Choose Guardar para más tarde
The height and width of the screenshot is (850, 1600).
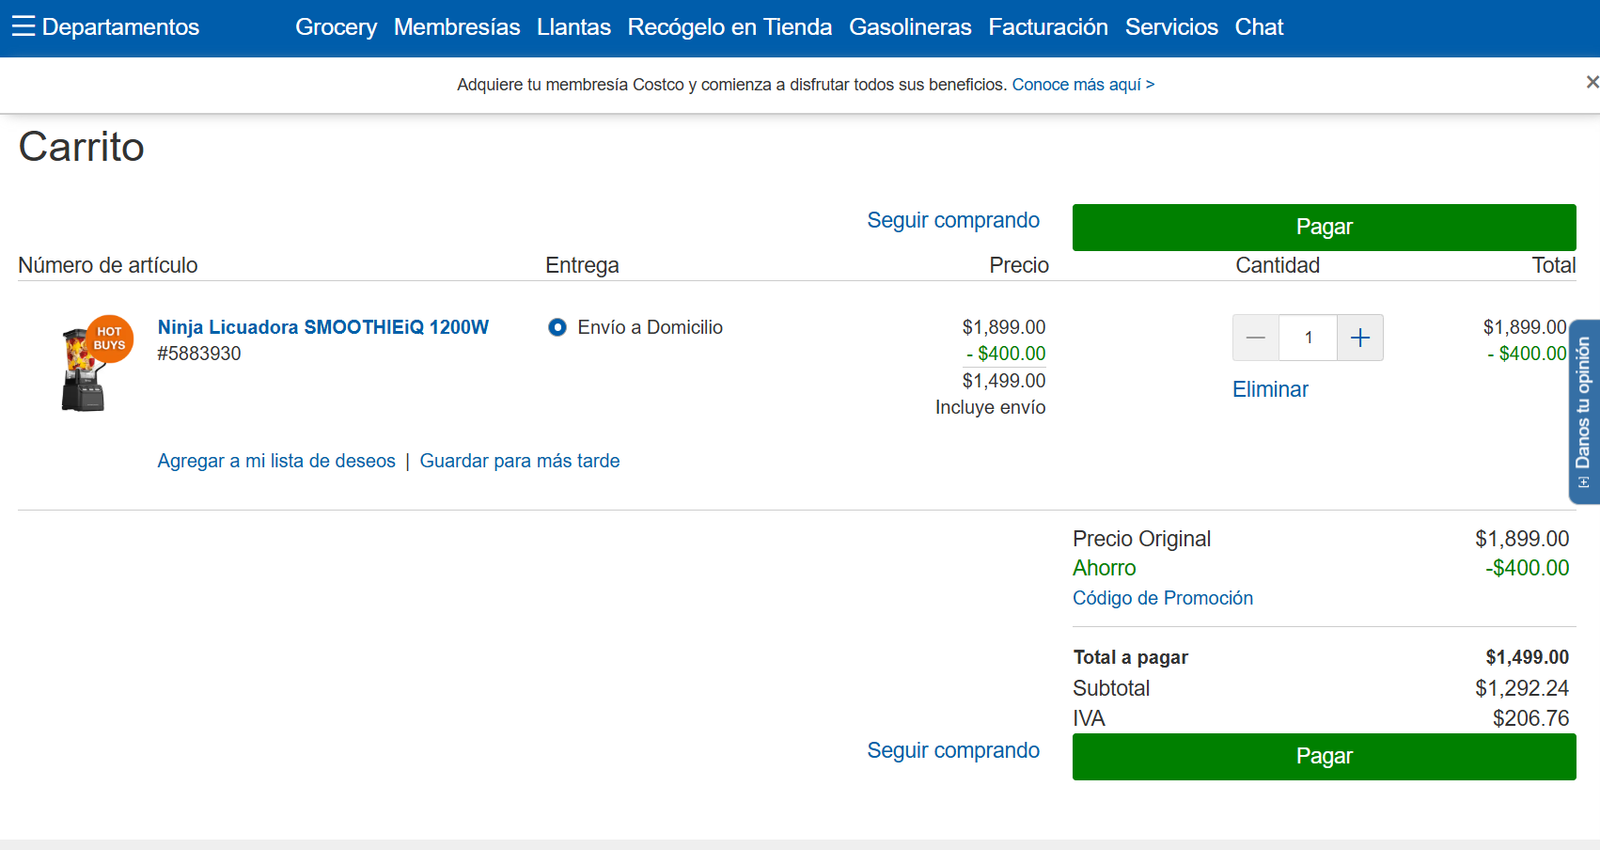pos(519,461)
